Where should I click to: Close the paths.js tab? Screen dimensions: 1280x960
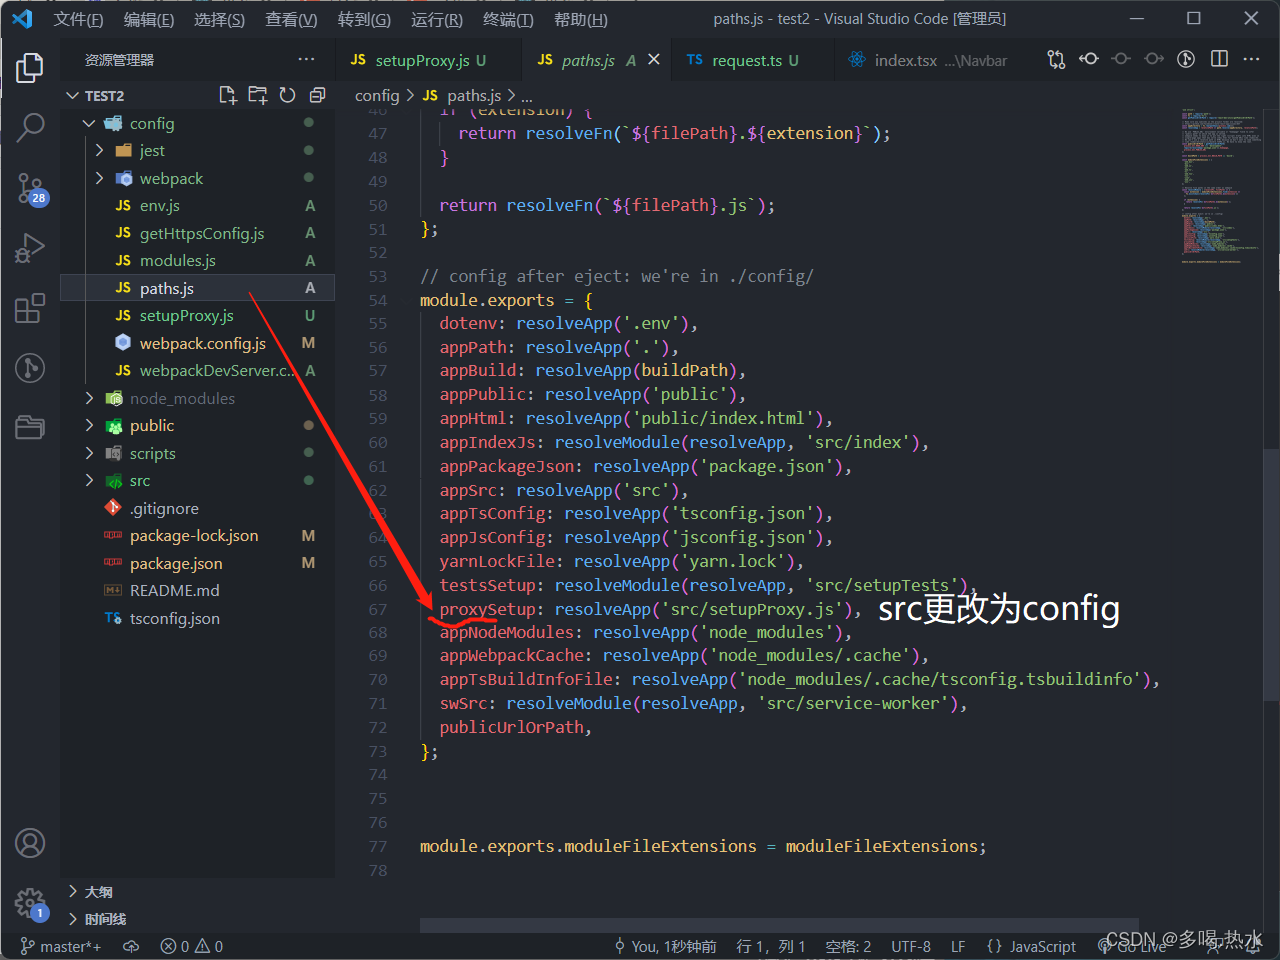654,60
